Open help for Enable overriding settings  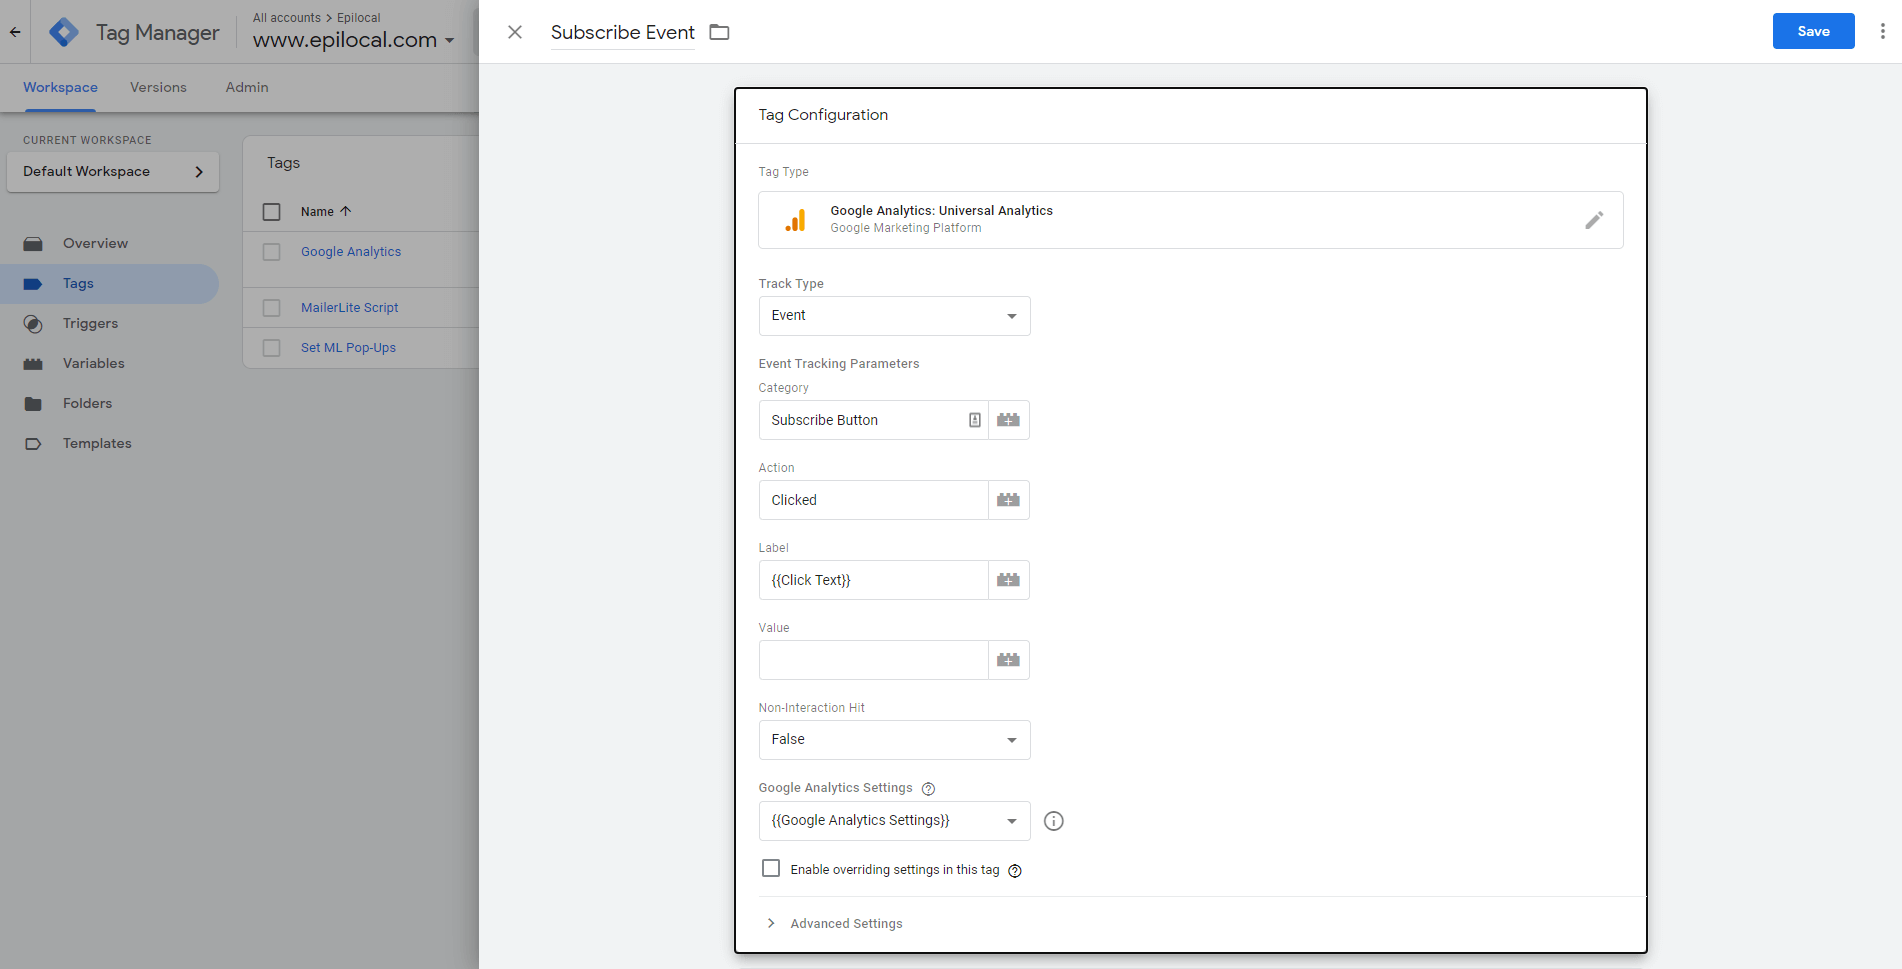tap(1015, 871)
